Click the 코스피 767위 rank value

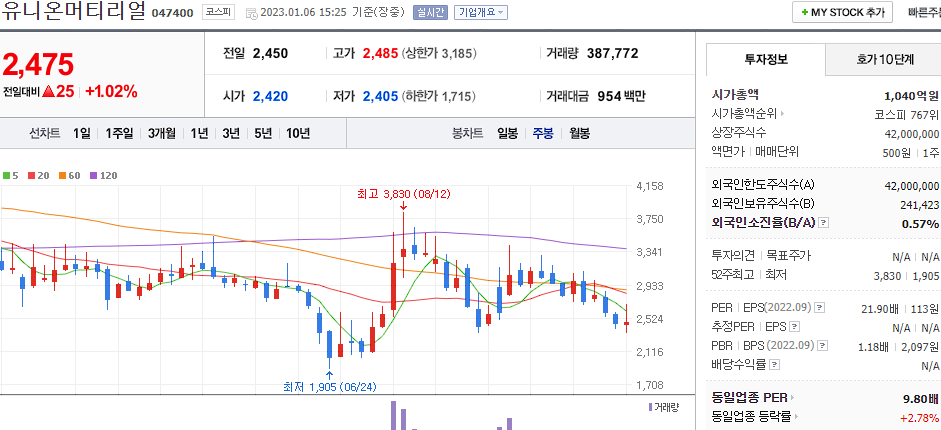click(x=907, y=114)
